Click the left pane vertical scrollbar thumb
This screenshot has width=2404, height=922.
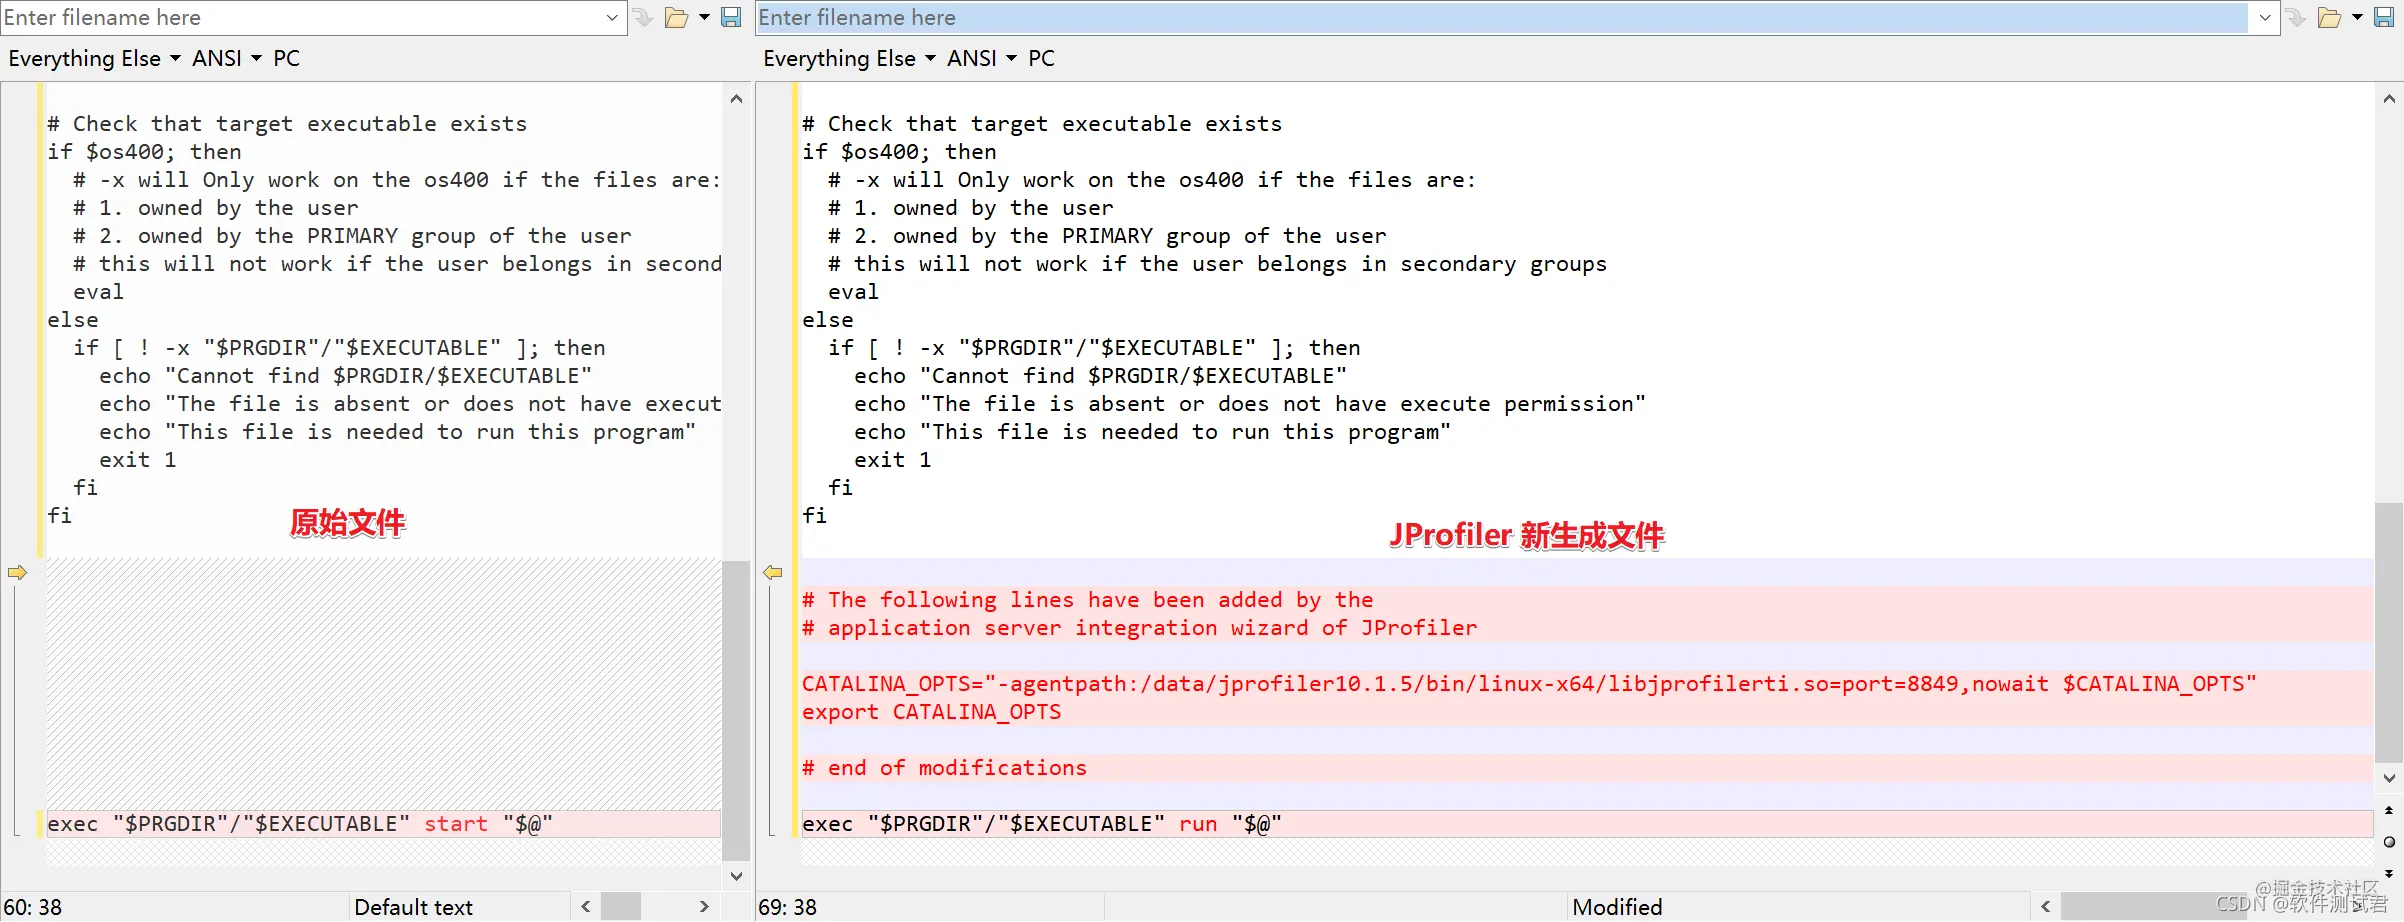tap(736, 710)
